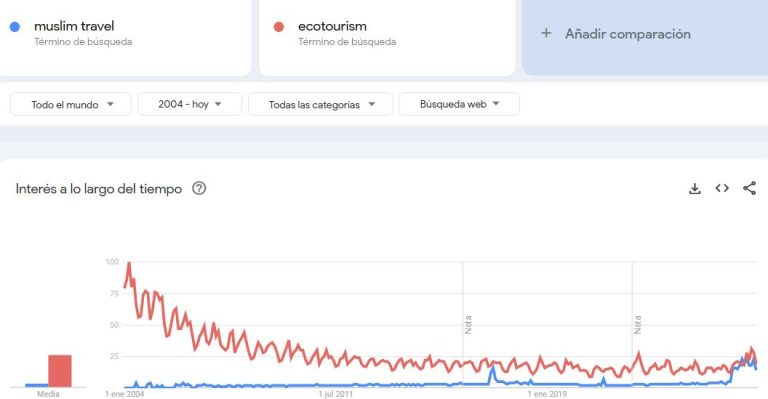Click the red dot beside ecotourism
This screenshot has width=768, height=399.
point(279,26)
